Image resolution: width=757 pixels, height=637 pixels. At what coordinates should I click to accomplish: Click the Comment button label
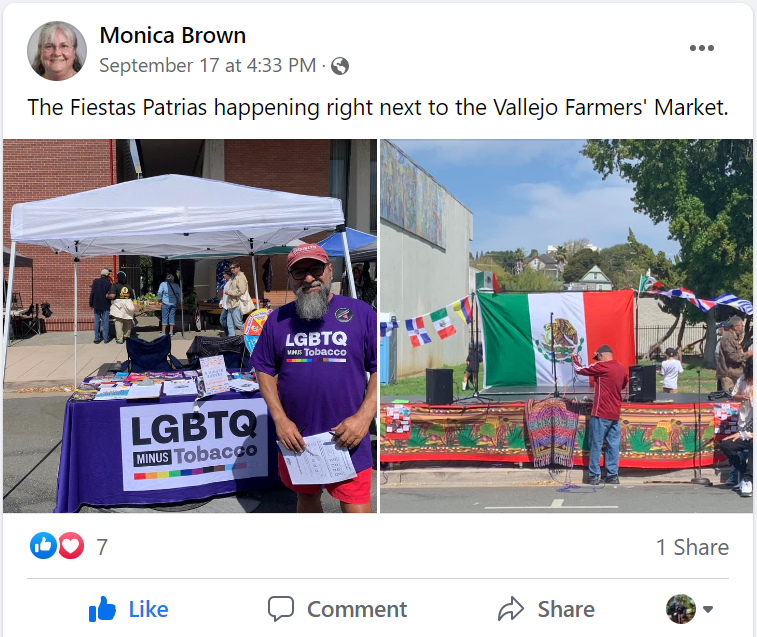pos(357,609)
